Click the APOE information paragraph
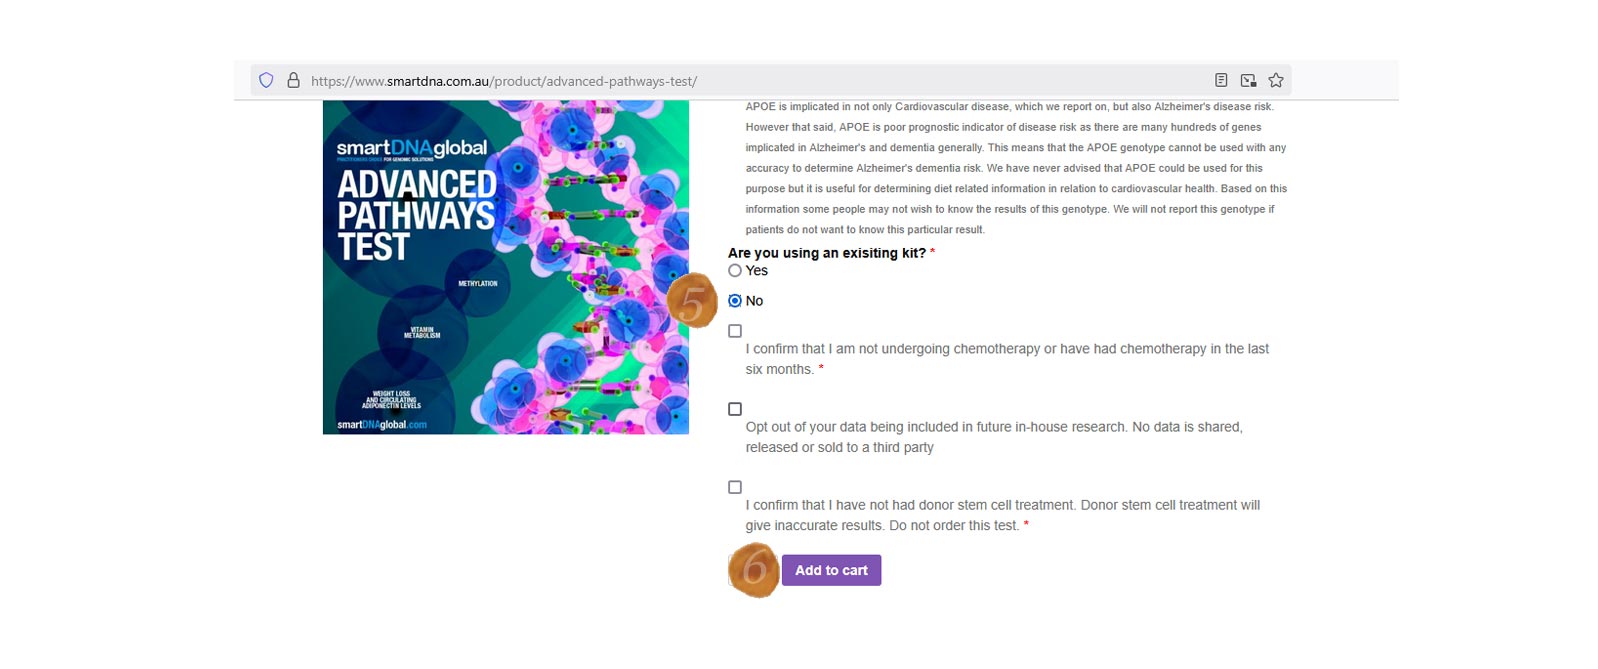The image size is (1598, 669). point(1015,168)
